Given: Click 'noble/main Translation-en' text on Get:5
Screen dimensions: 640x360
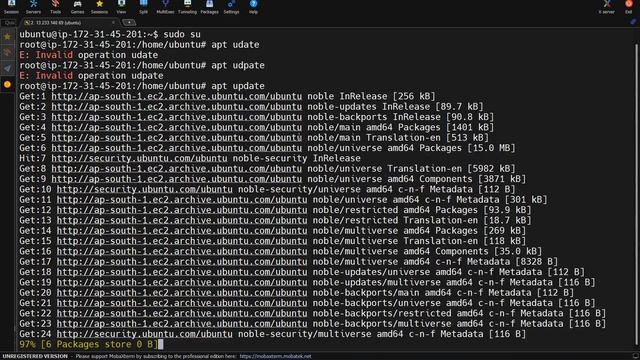Looking at the screenshot, I should click(374, 138).
